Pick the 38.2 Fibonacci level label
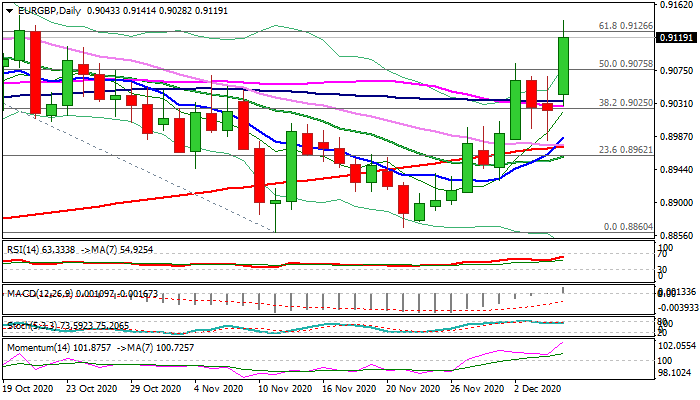 (x=625, y=103)
